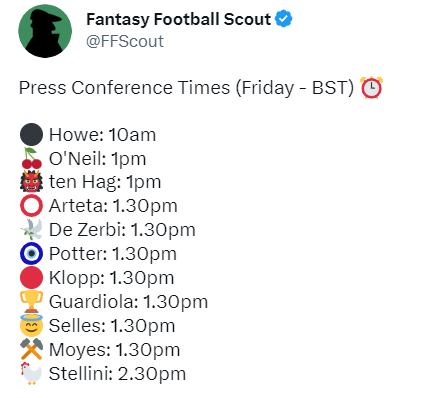Click the crossed hammers emoji beside Moyes
Viewport: 442px width, 398px height.
point(31,349)
